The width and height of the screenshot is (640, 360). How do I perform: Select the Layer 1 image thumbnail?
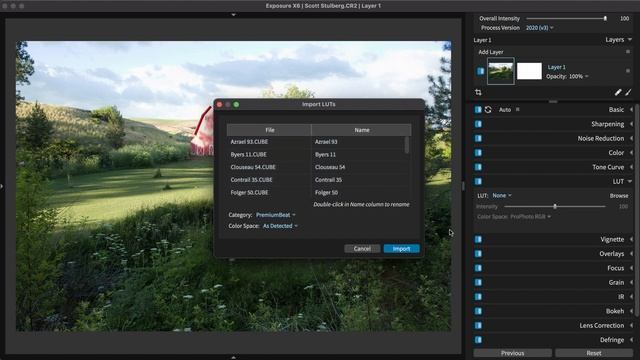coord(501,71)
